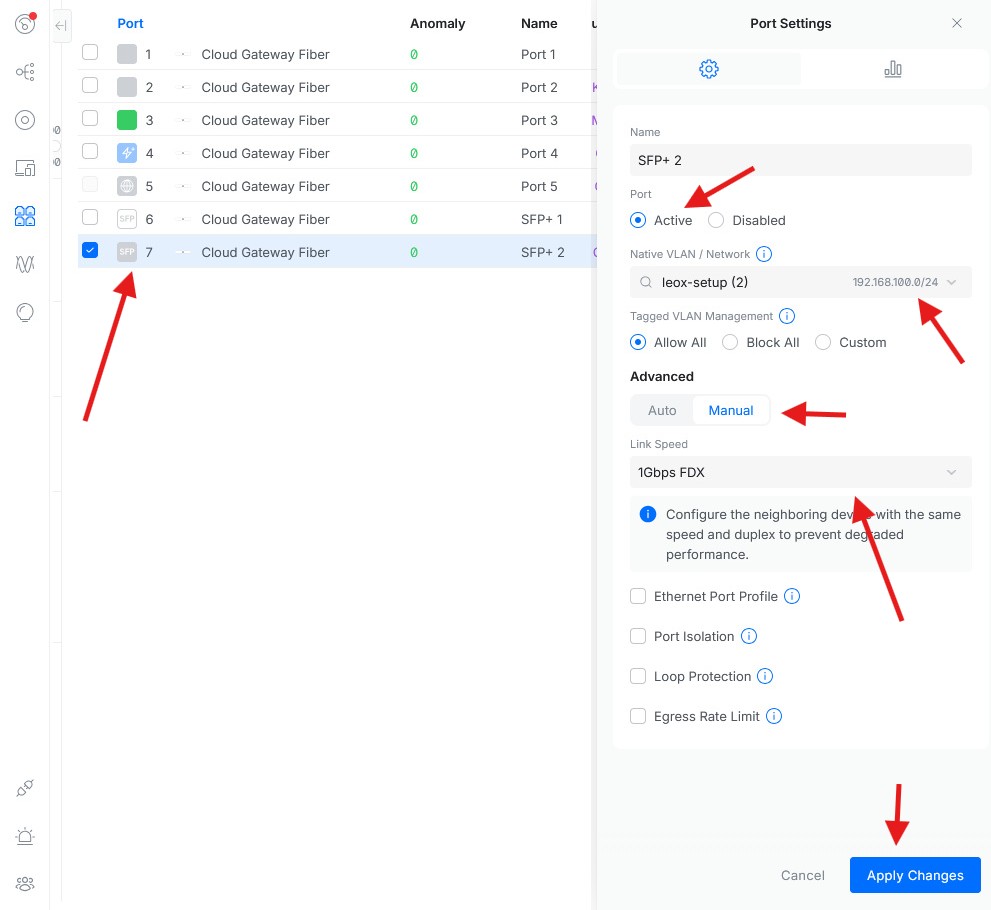Open the Admins & Users sidebar icon
This screenshot has height=910, width=991.
point(25,883)
